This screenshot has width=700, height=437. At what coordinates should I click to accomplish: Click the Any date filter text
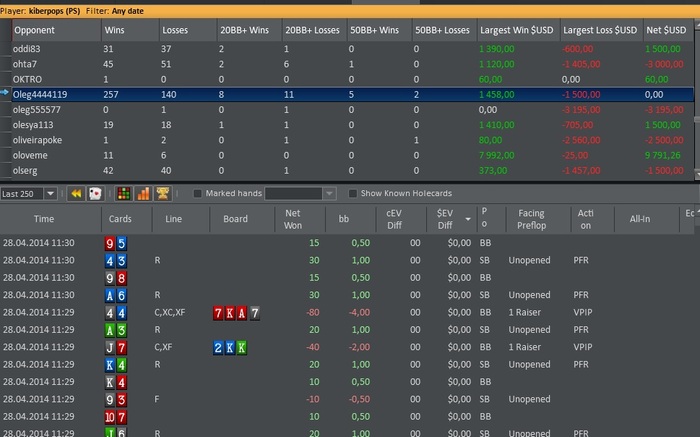click(128, 11)
